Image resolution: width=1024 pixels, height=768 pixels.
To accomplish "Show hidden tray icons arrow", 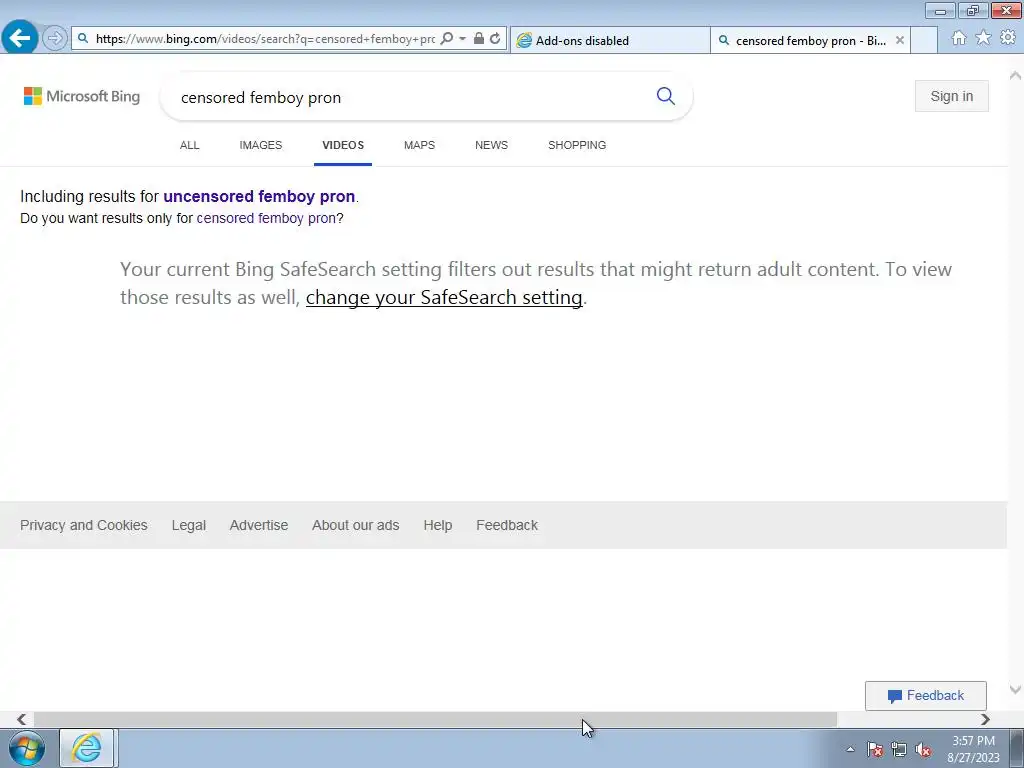I will tap(850, 749).
